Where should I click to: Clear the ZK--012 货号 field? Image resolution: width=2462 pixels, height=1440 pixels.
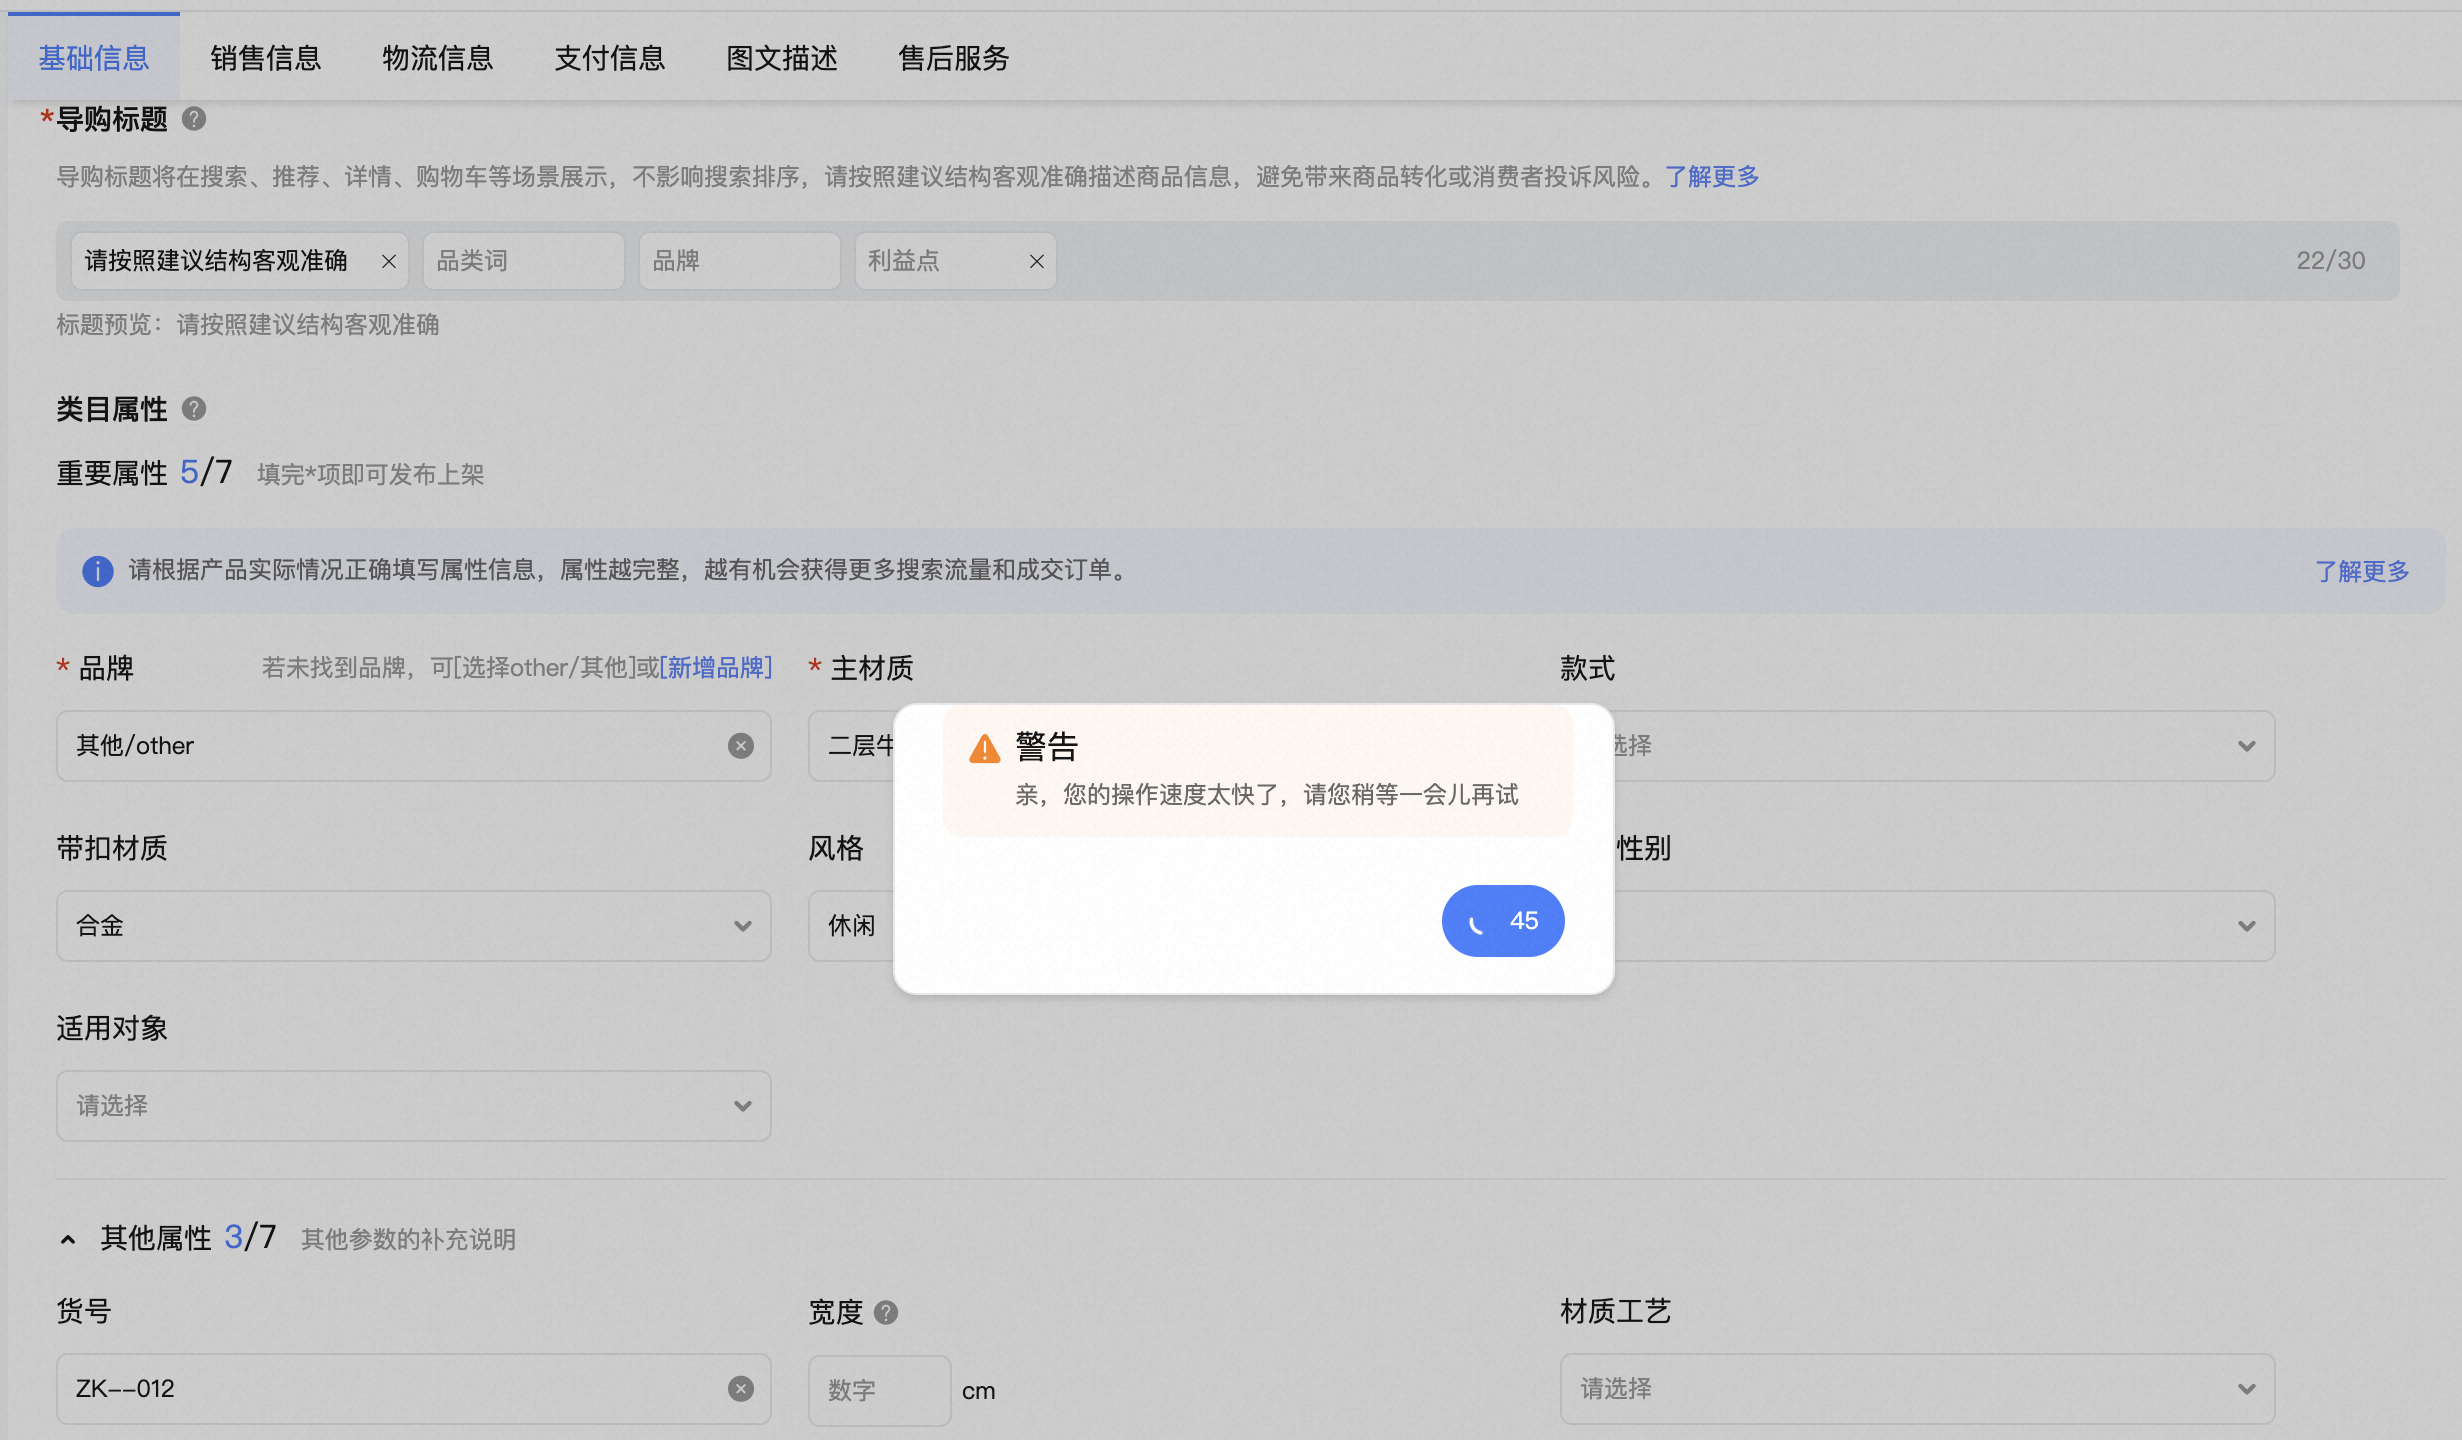(741, 1389)
